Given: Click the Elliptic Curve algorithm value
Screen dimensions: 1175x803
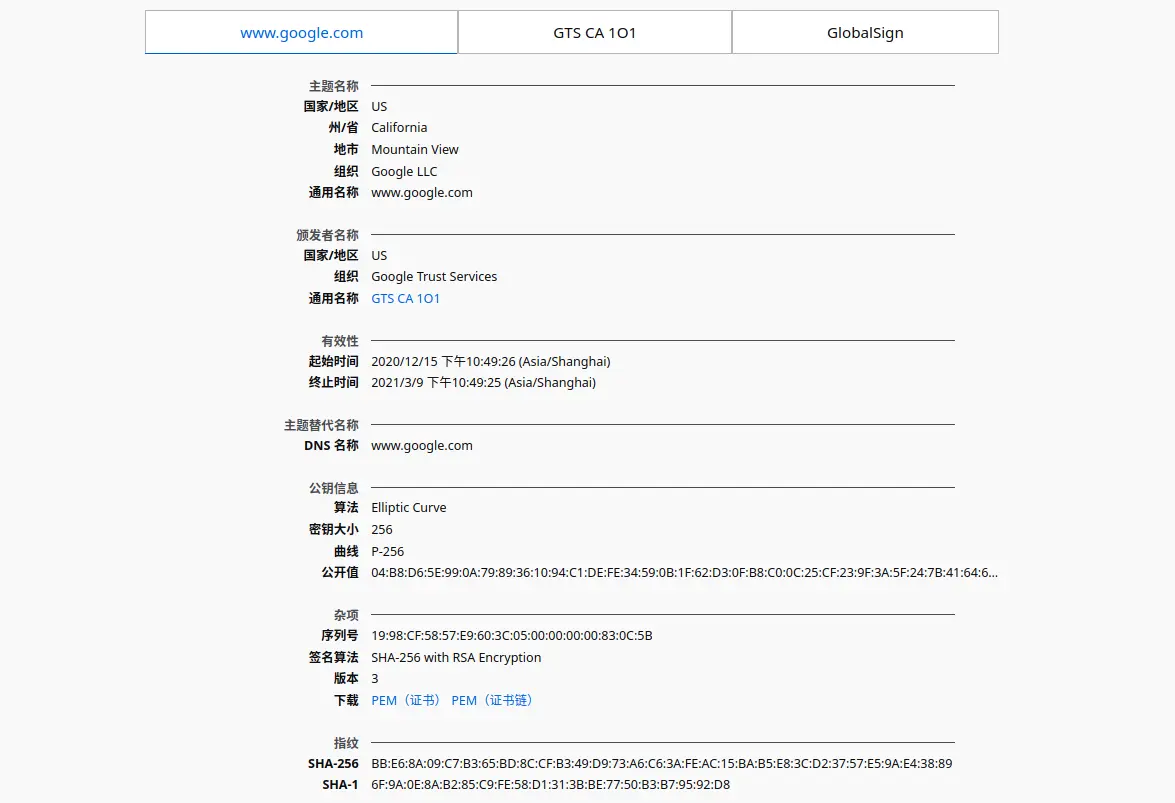Looking at the screenshot, I should click(408, 507).
